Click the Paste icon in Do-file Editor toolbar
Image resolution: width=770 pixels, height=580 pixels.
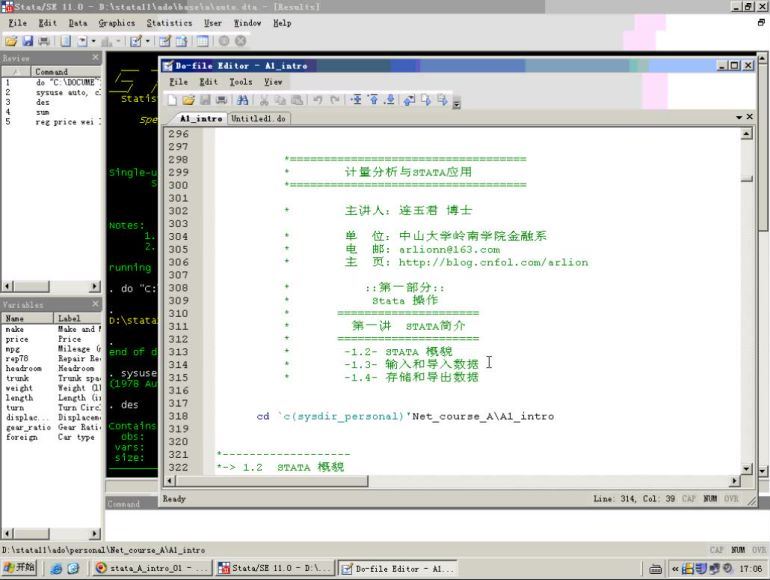point(297,100)
